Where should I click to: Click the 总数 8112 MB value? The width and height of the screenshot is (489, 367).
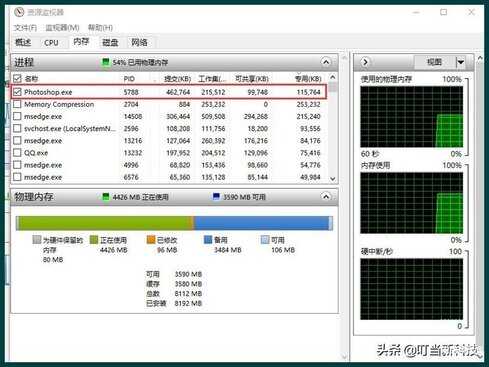coord(188,294)
